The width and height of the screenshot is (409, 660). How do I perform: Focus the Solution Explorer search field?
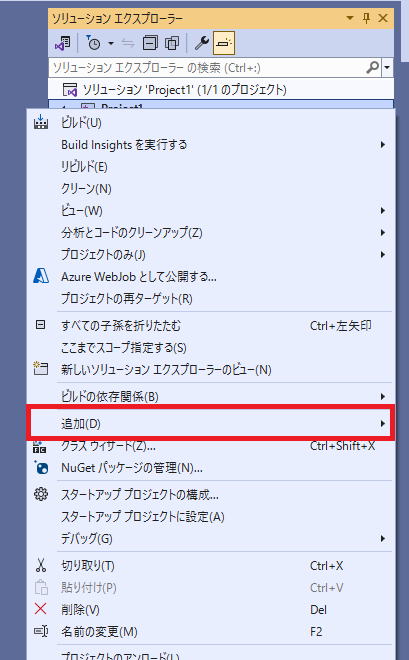coord(207,67)
